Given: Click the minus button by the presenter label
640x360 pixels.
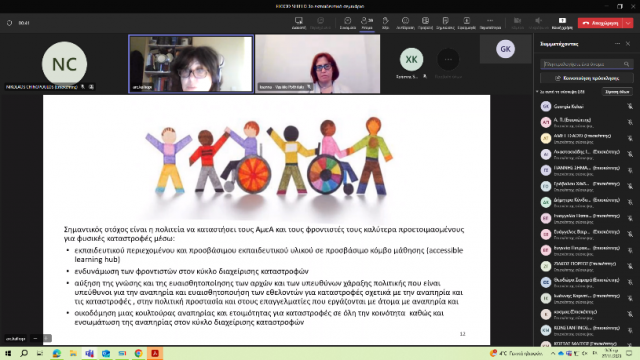Looking at the screenshot, I should click(x=36, y=338).
